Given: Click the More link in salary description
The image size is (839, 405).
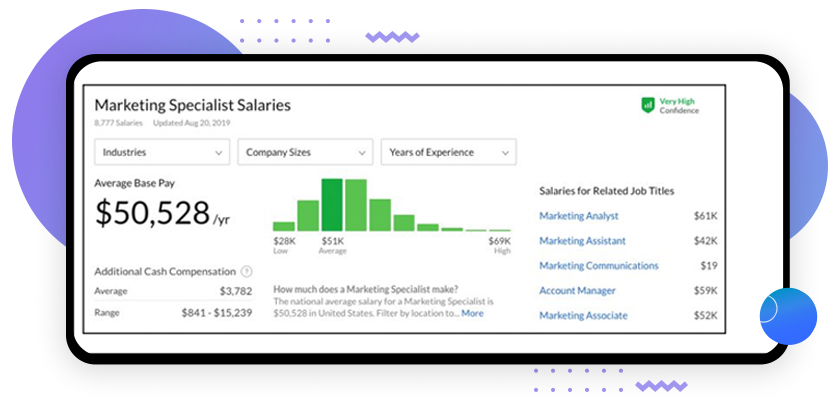Looking at the screenshot, I should click(x=472, y=313).
